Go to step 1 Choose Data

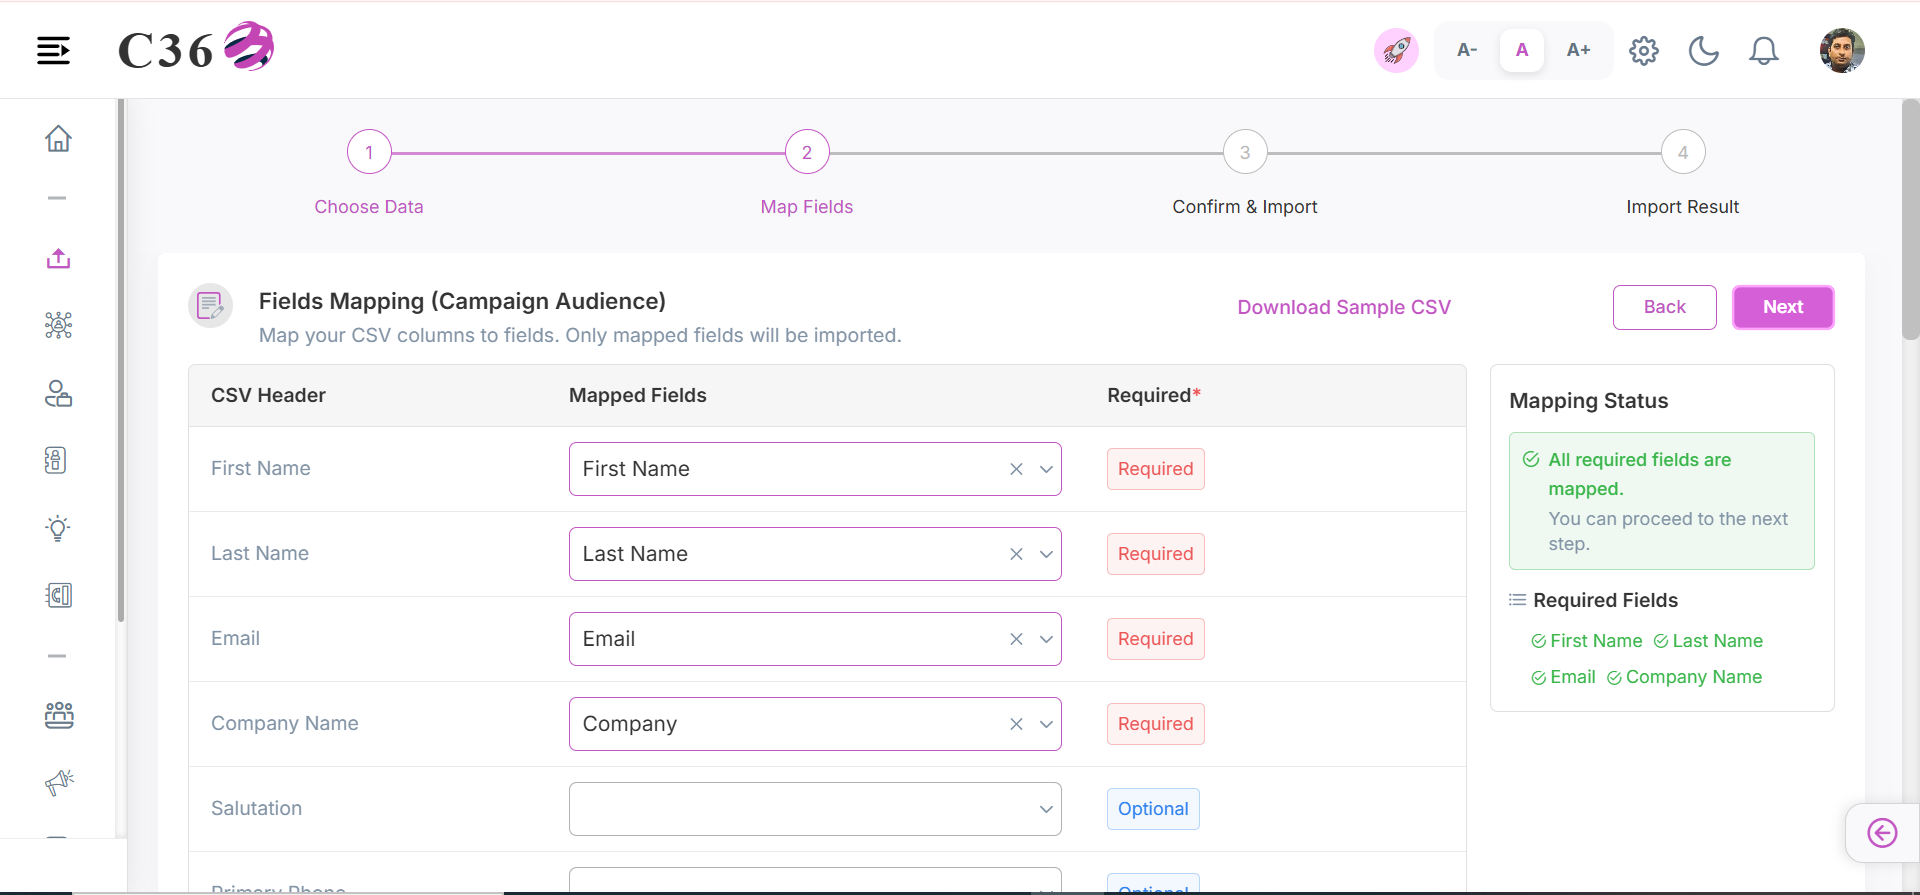[x=369, y=153]
